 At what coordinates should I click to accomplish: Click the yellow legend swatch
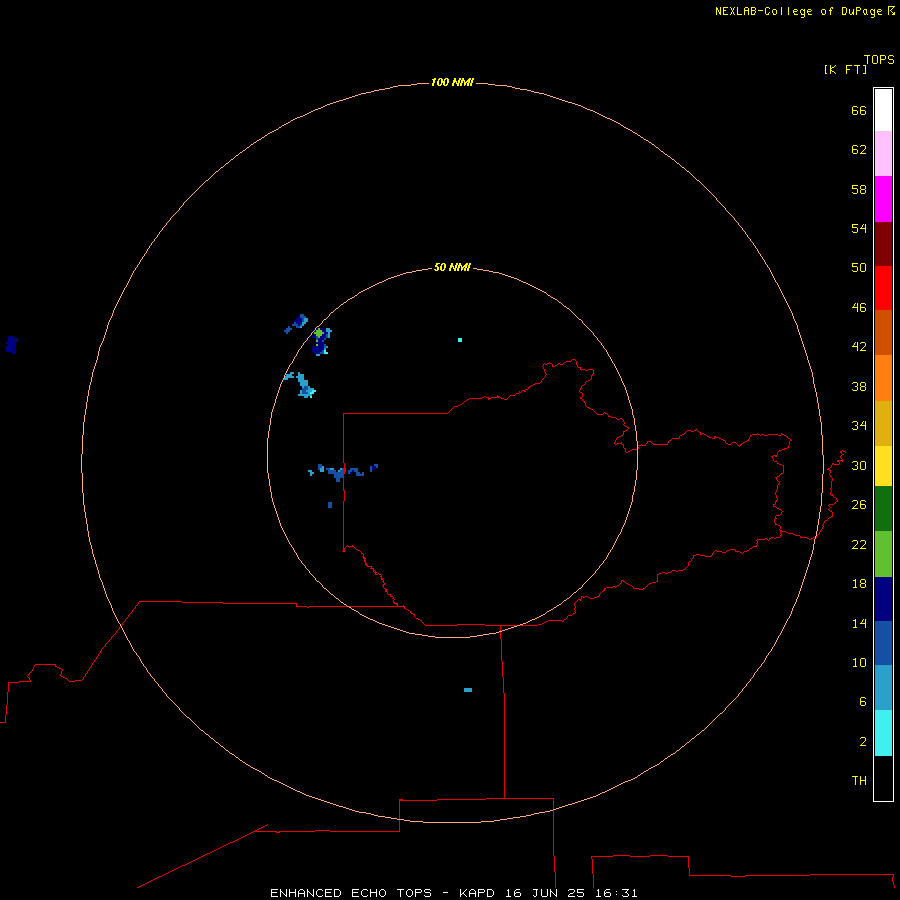[x=883, y=465]
